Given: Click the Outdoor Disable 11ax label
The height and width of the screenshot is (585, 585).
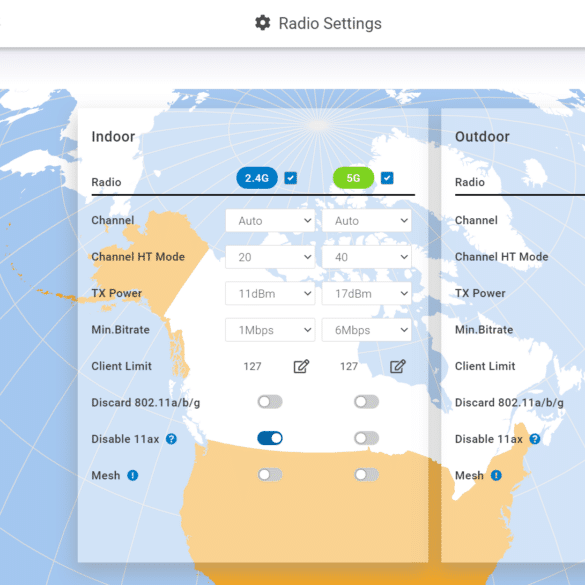Looking at the screenshot, I should (x=489, y=439).
